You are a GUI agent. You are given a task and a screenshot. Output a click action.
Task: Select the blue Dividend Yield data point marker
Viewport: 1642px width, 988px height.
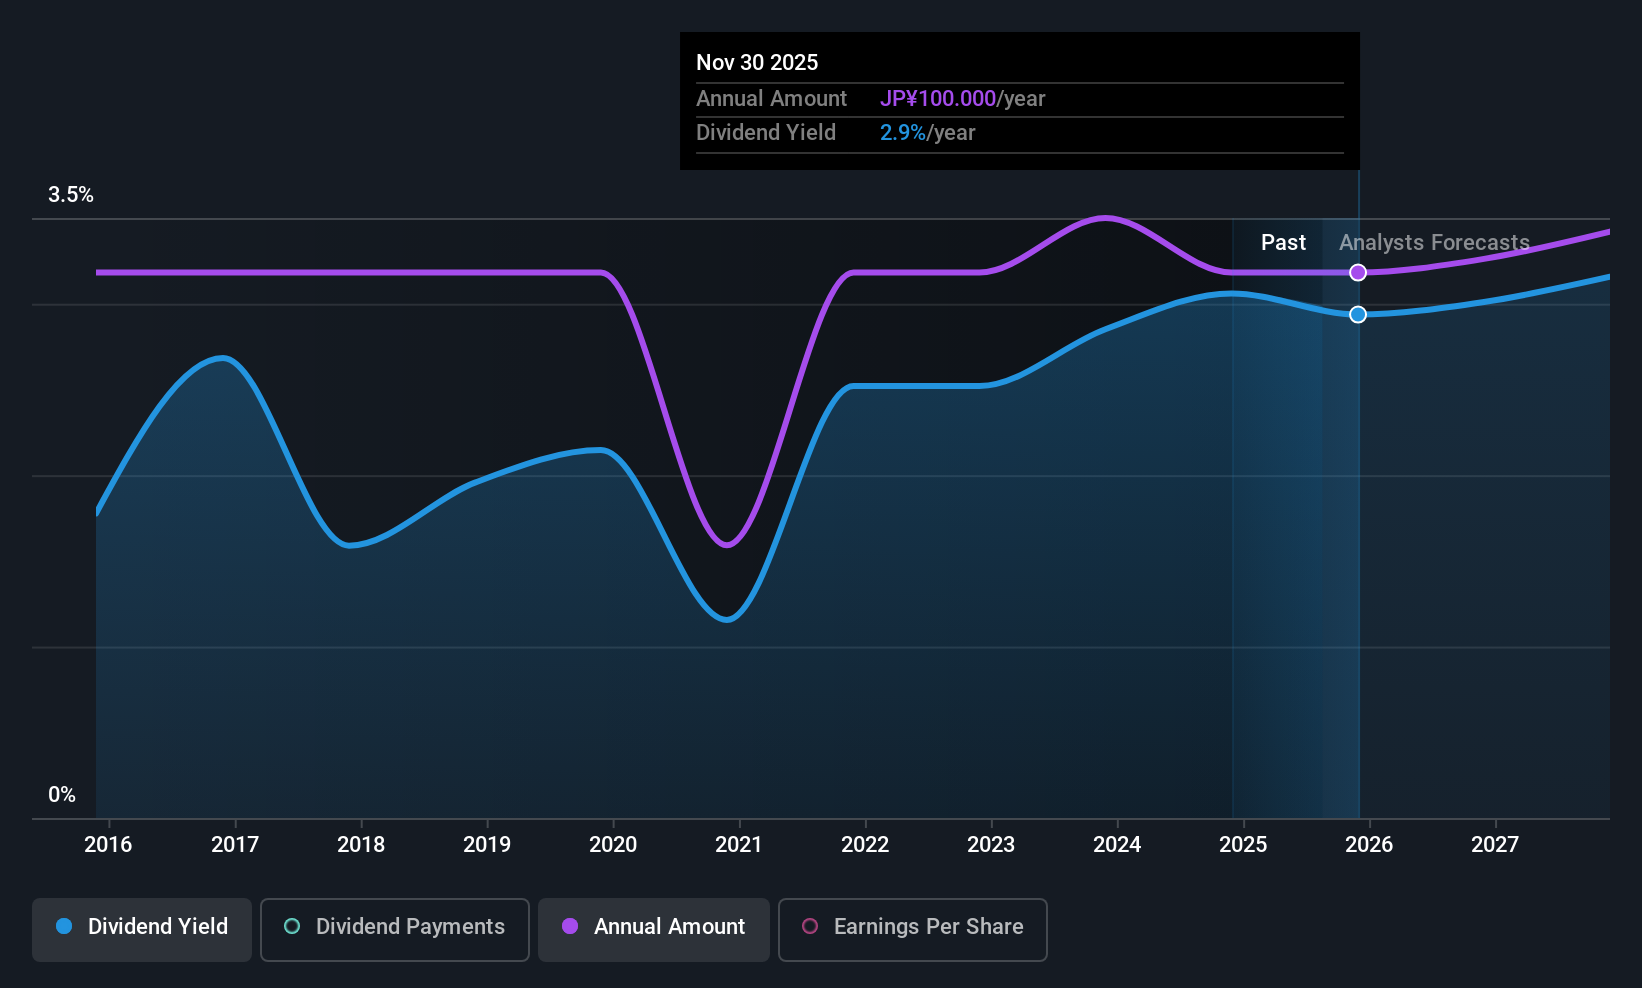(x=1358, y=314)
